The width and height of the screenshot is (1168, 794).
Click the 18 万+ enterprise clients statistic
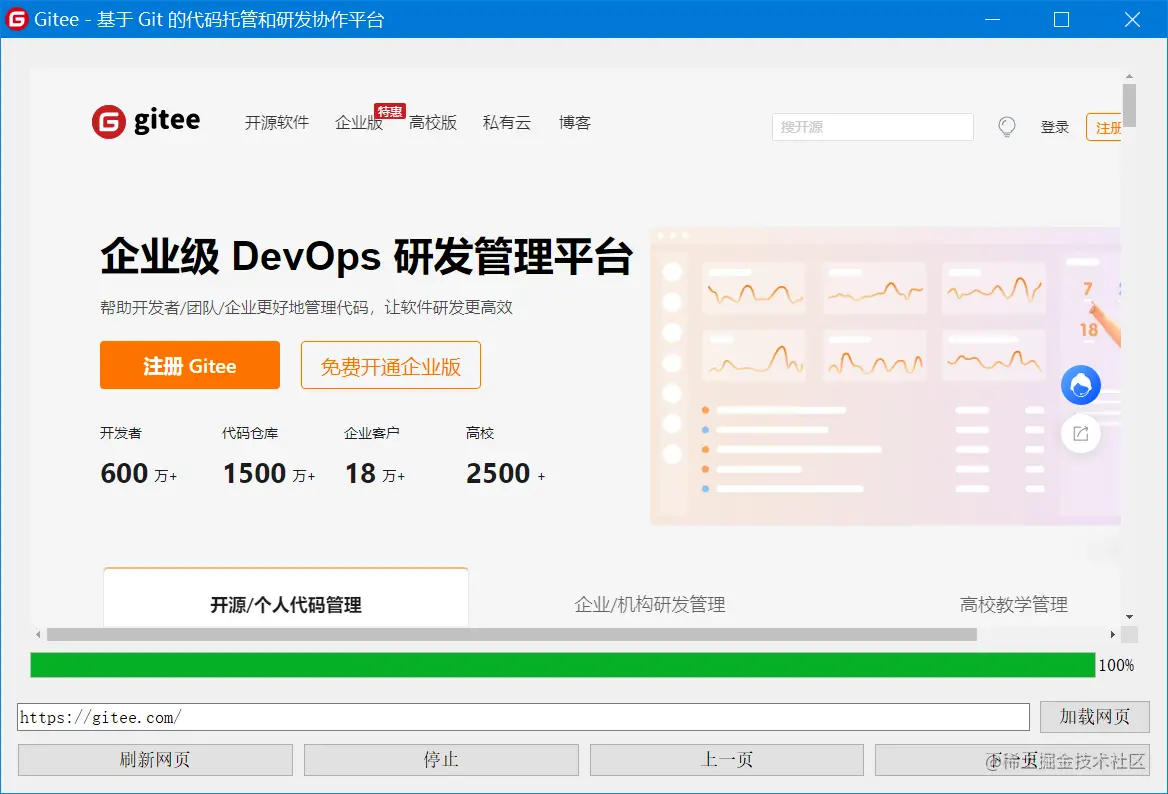tap(375, 474)
